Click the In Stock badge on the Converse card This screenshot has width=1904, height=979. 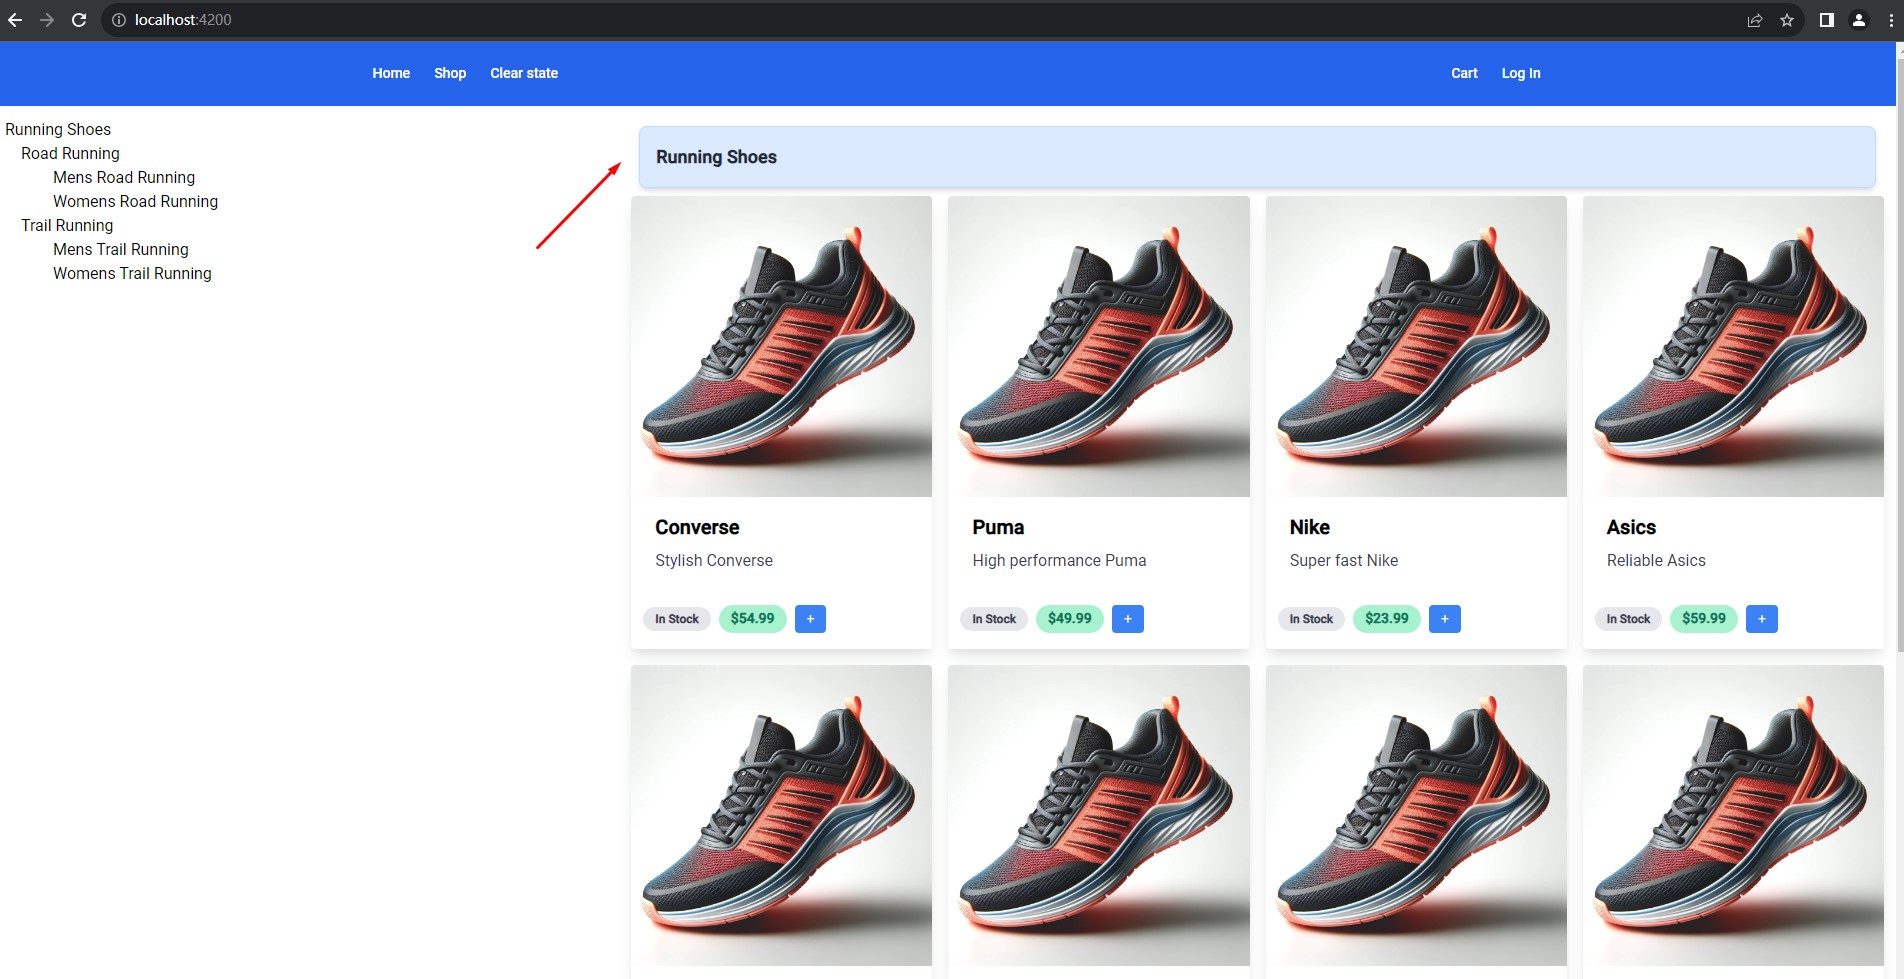point(677,619)
